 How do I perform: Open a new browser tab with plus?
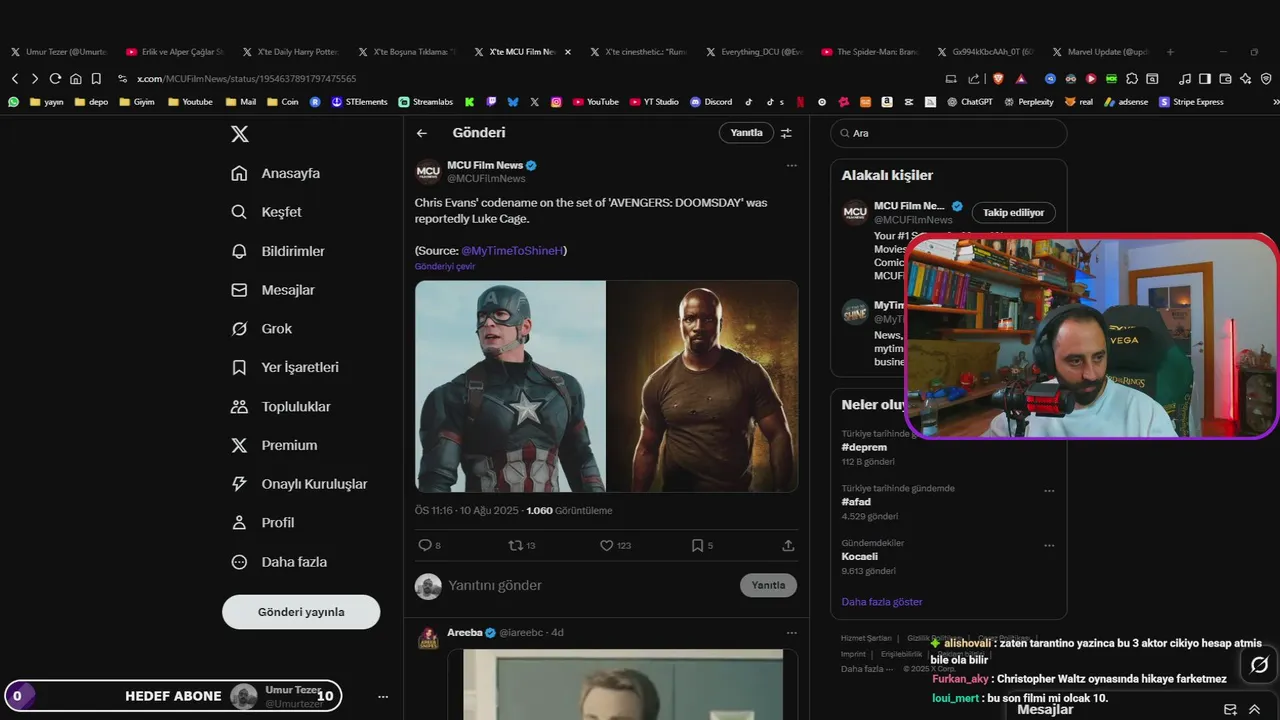[x=1170, y=51]
